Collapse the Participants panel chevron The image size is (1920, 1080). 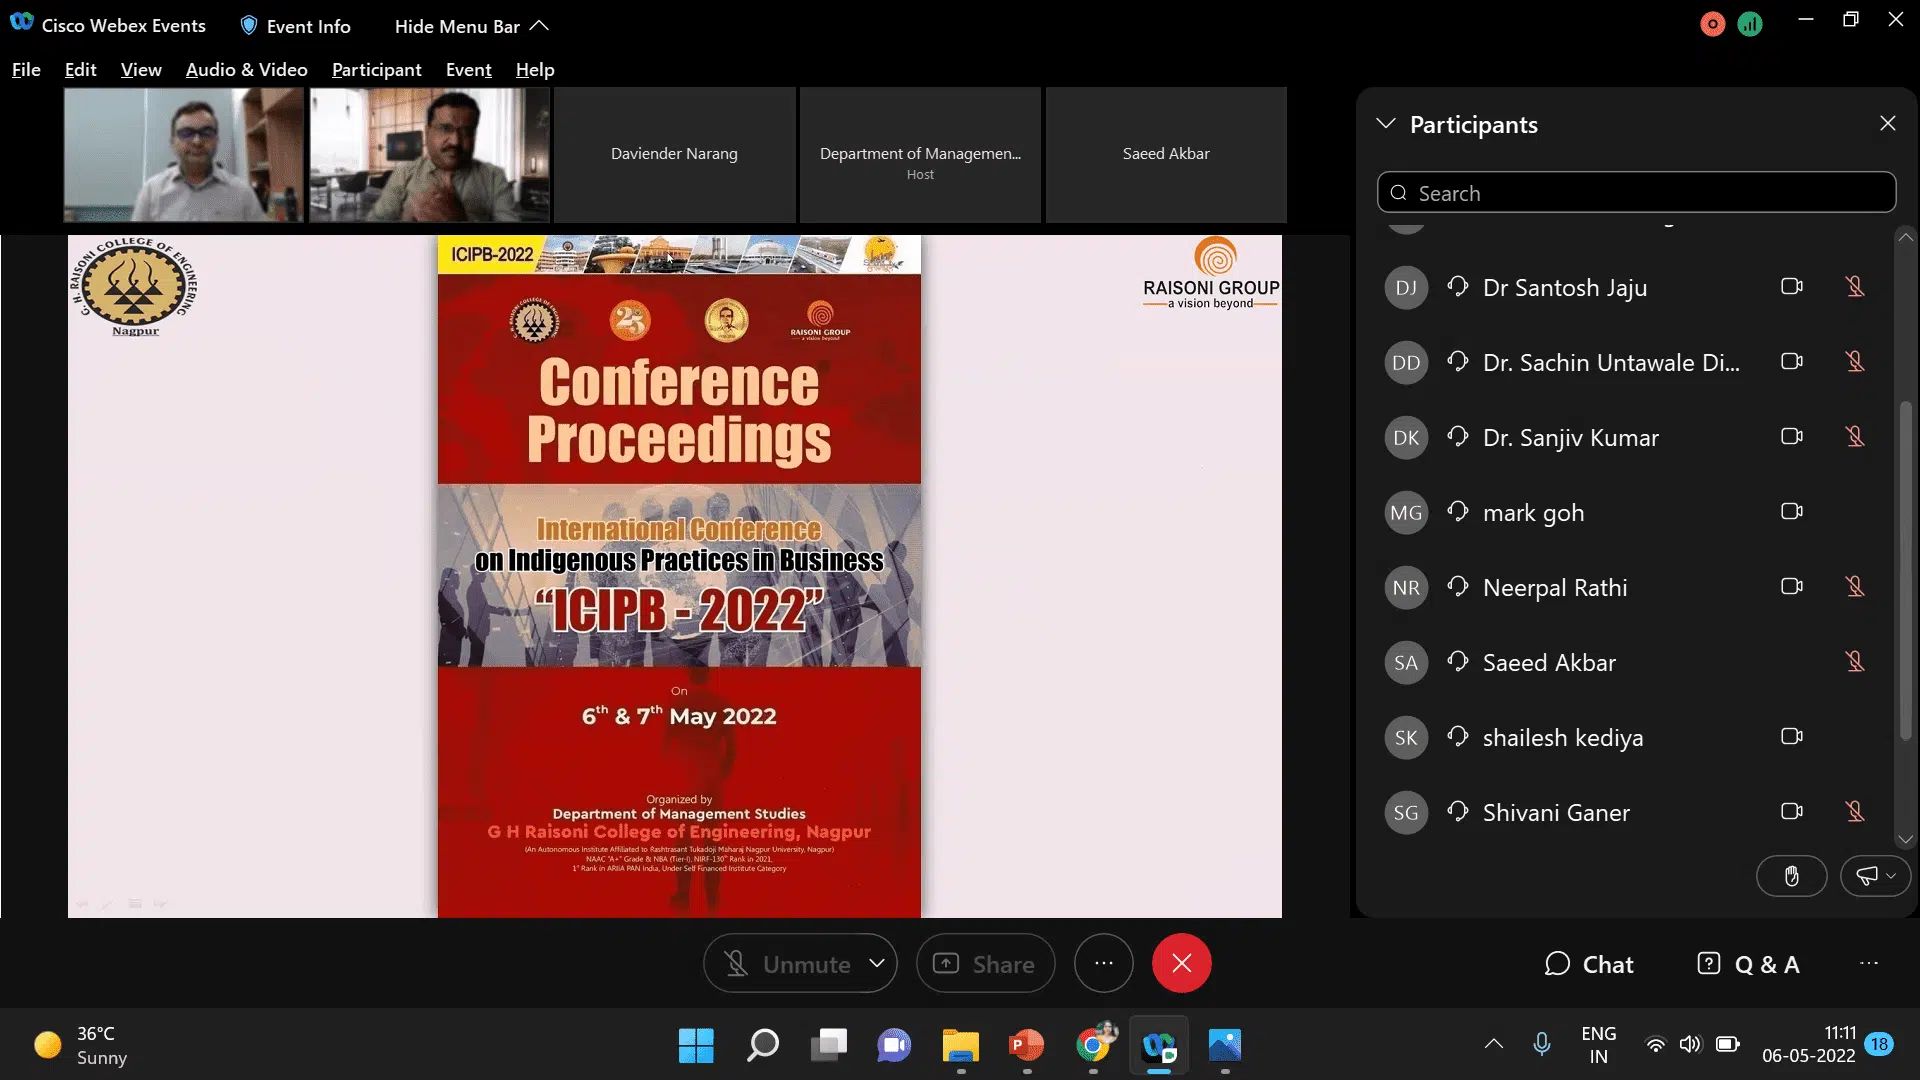coord(1386,124)
